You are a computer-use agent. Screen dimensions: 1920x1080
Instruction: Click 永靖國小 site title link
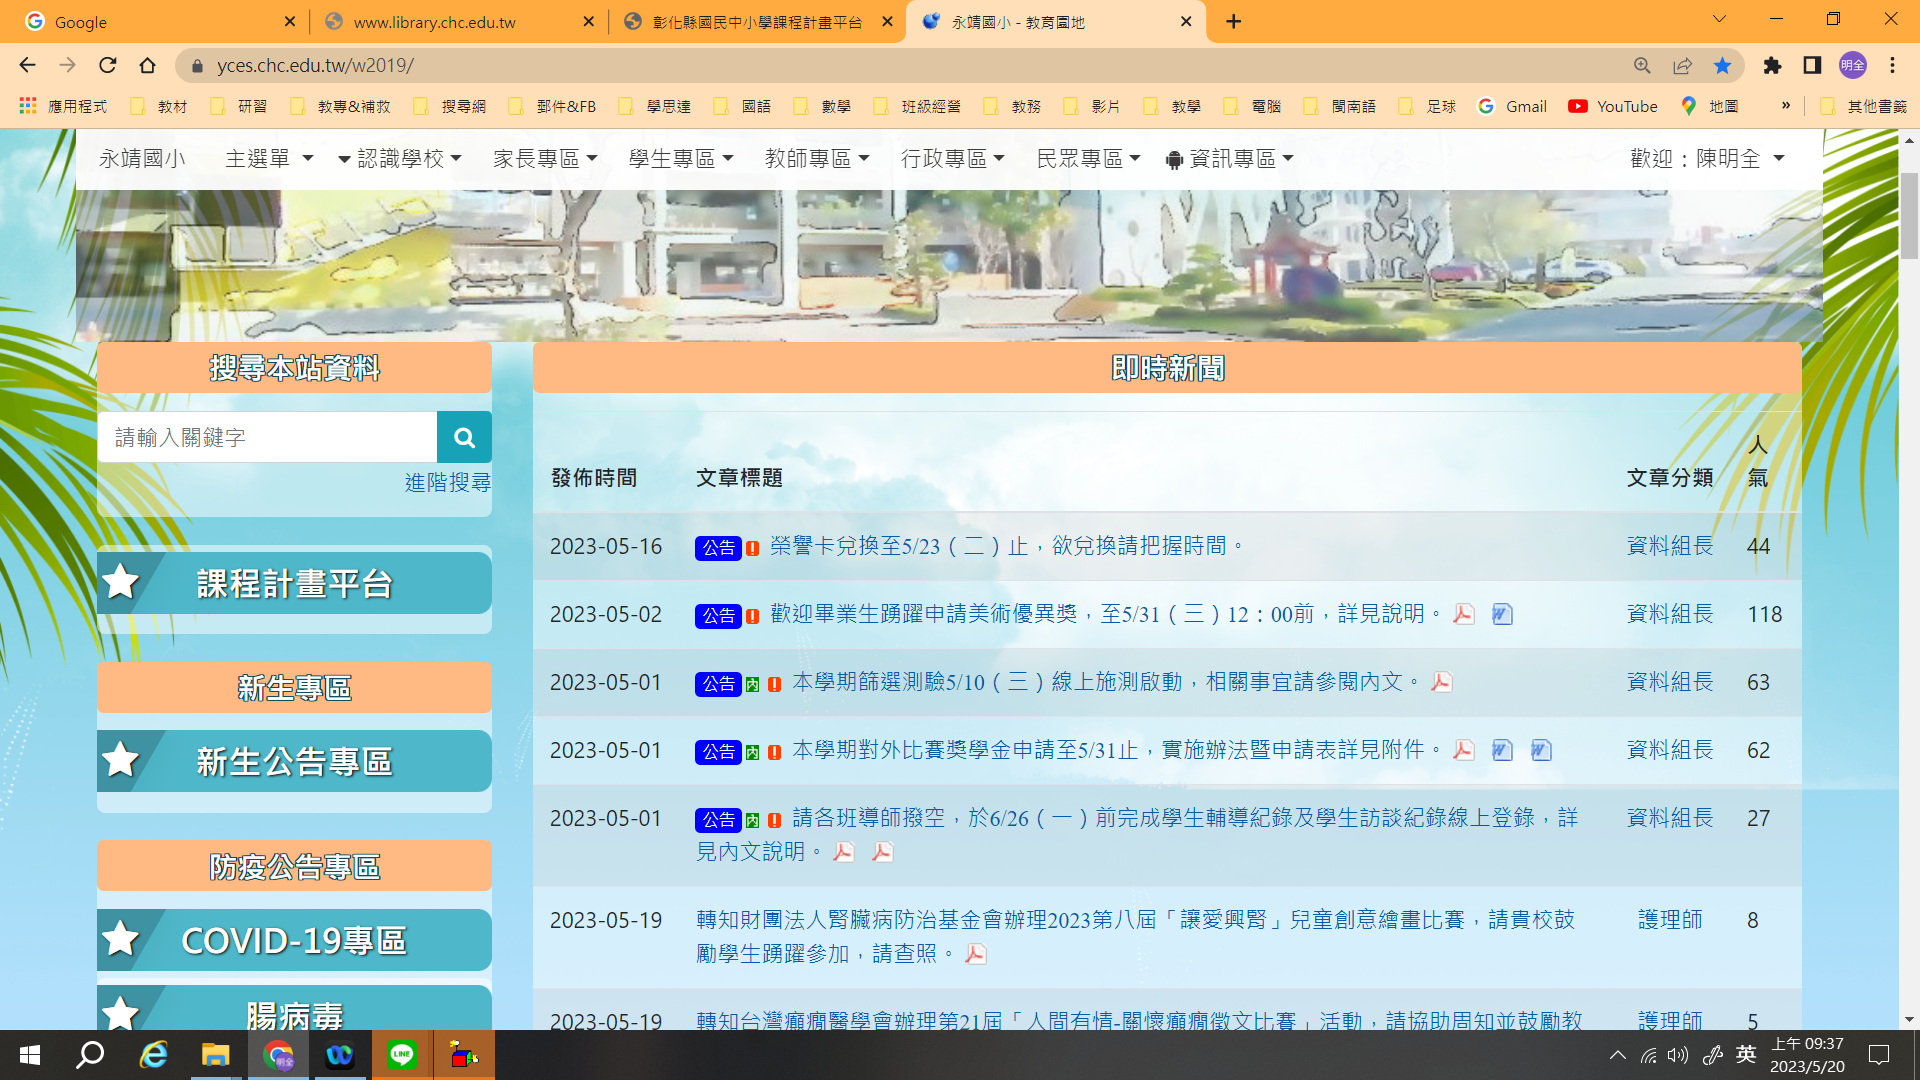142,158
